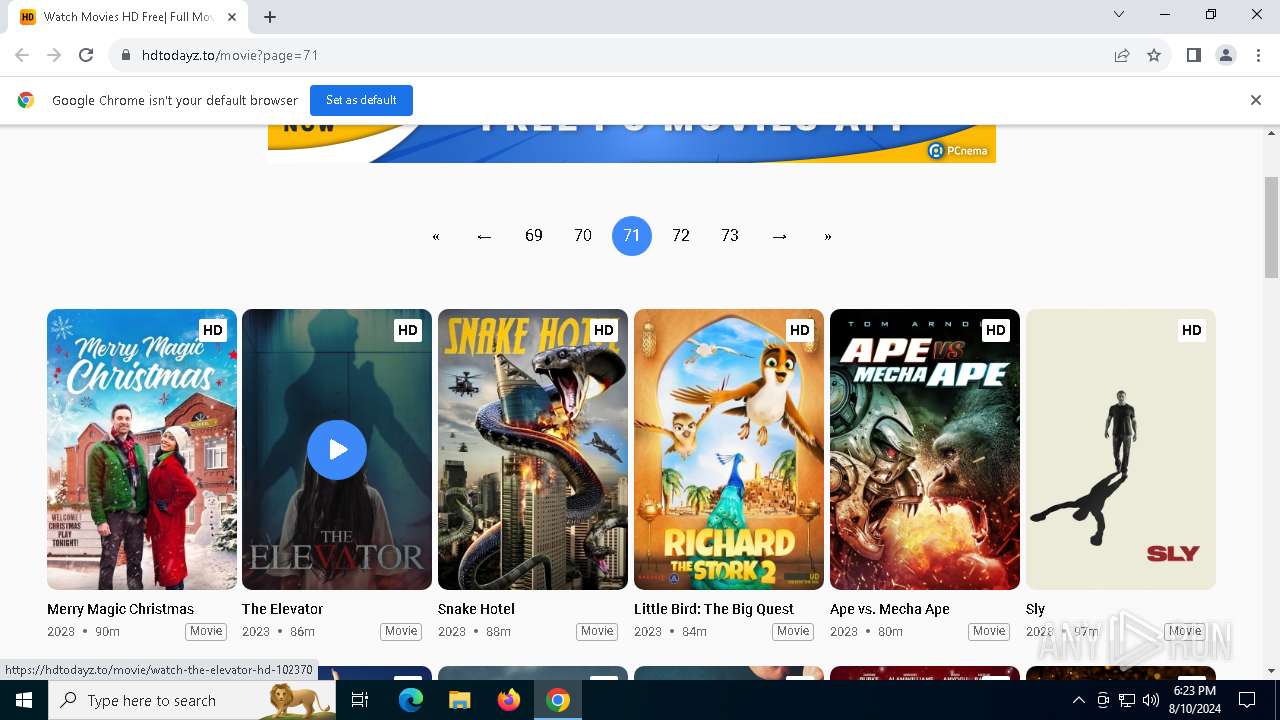Click the site info lock icon
This screenshot has height=720, width=1280.
pyautogui.click(x=125, y=55)
